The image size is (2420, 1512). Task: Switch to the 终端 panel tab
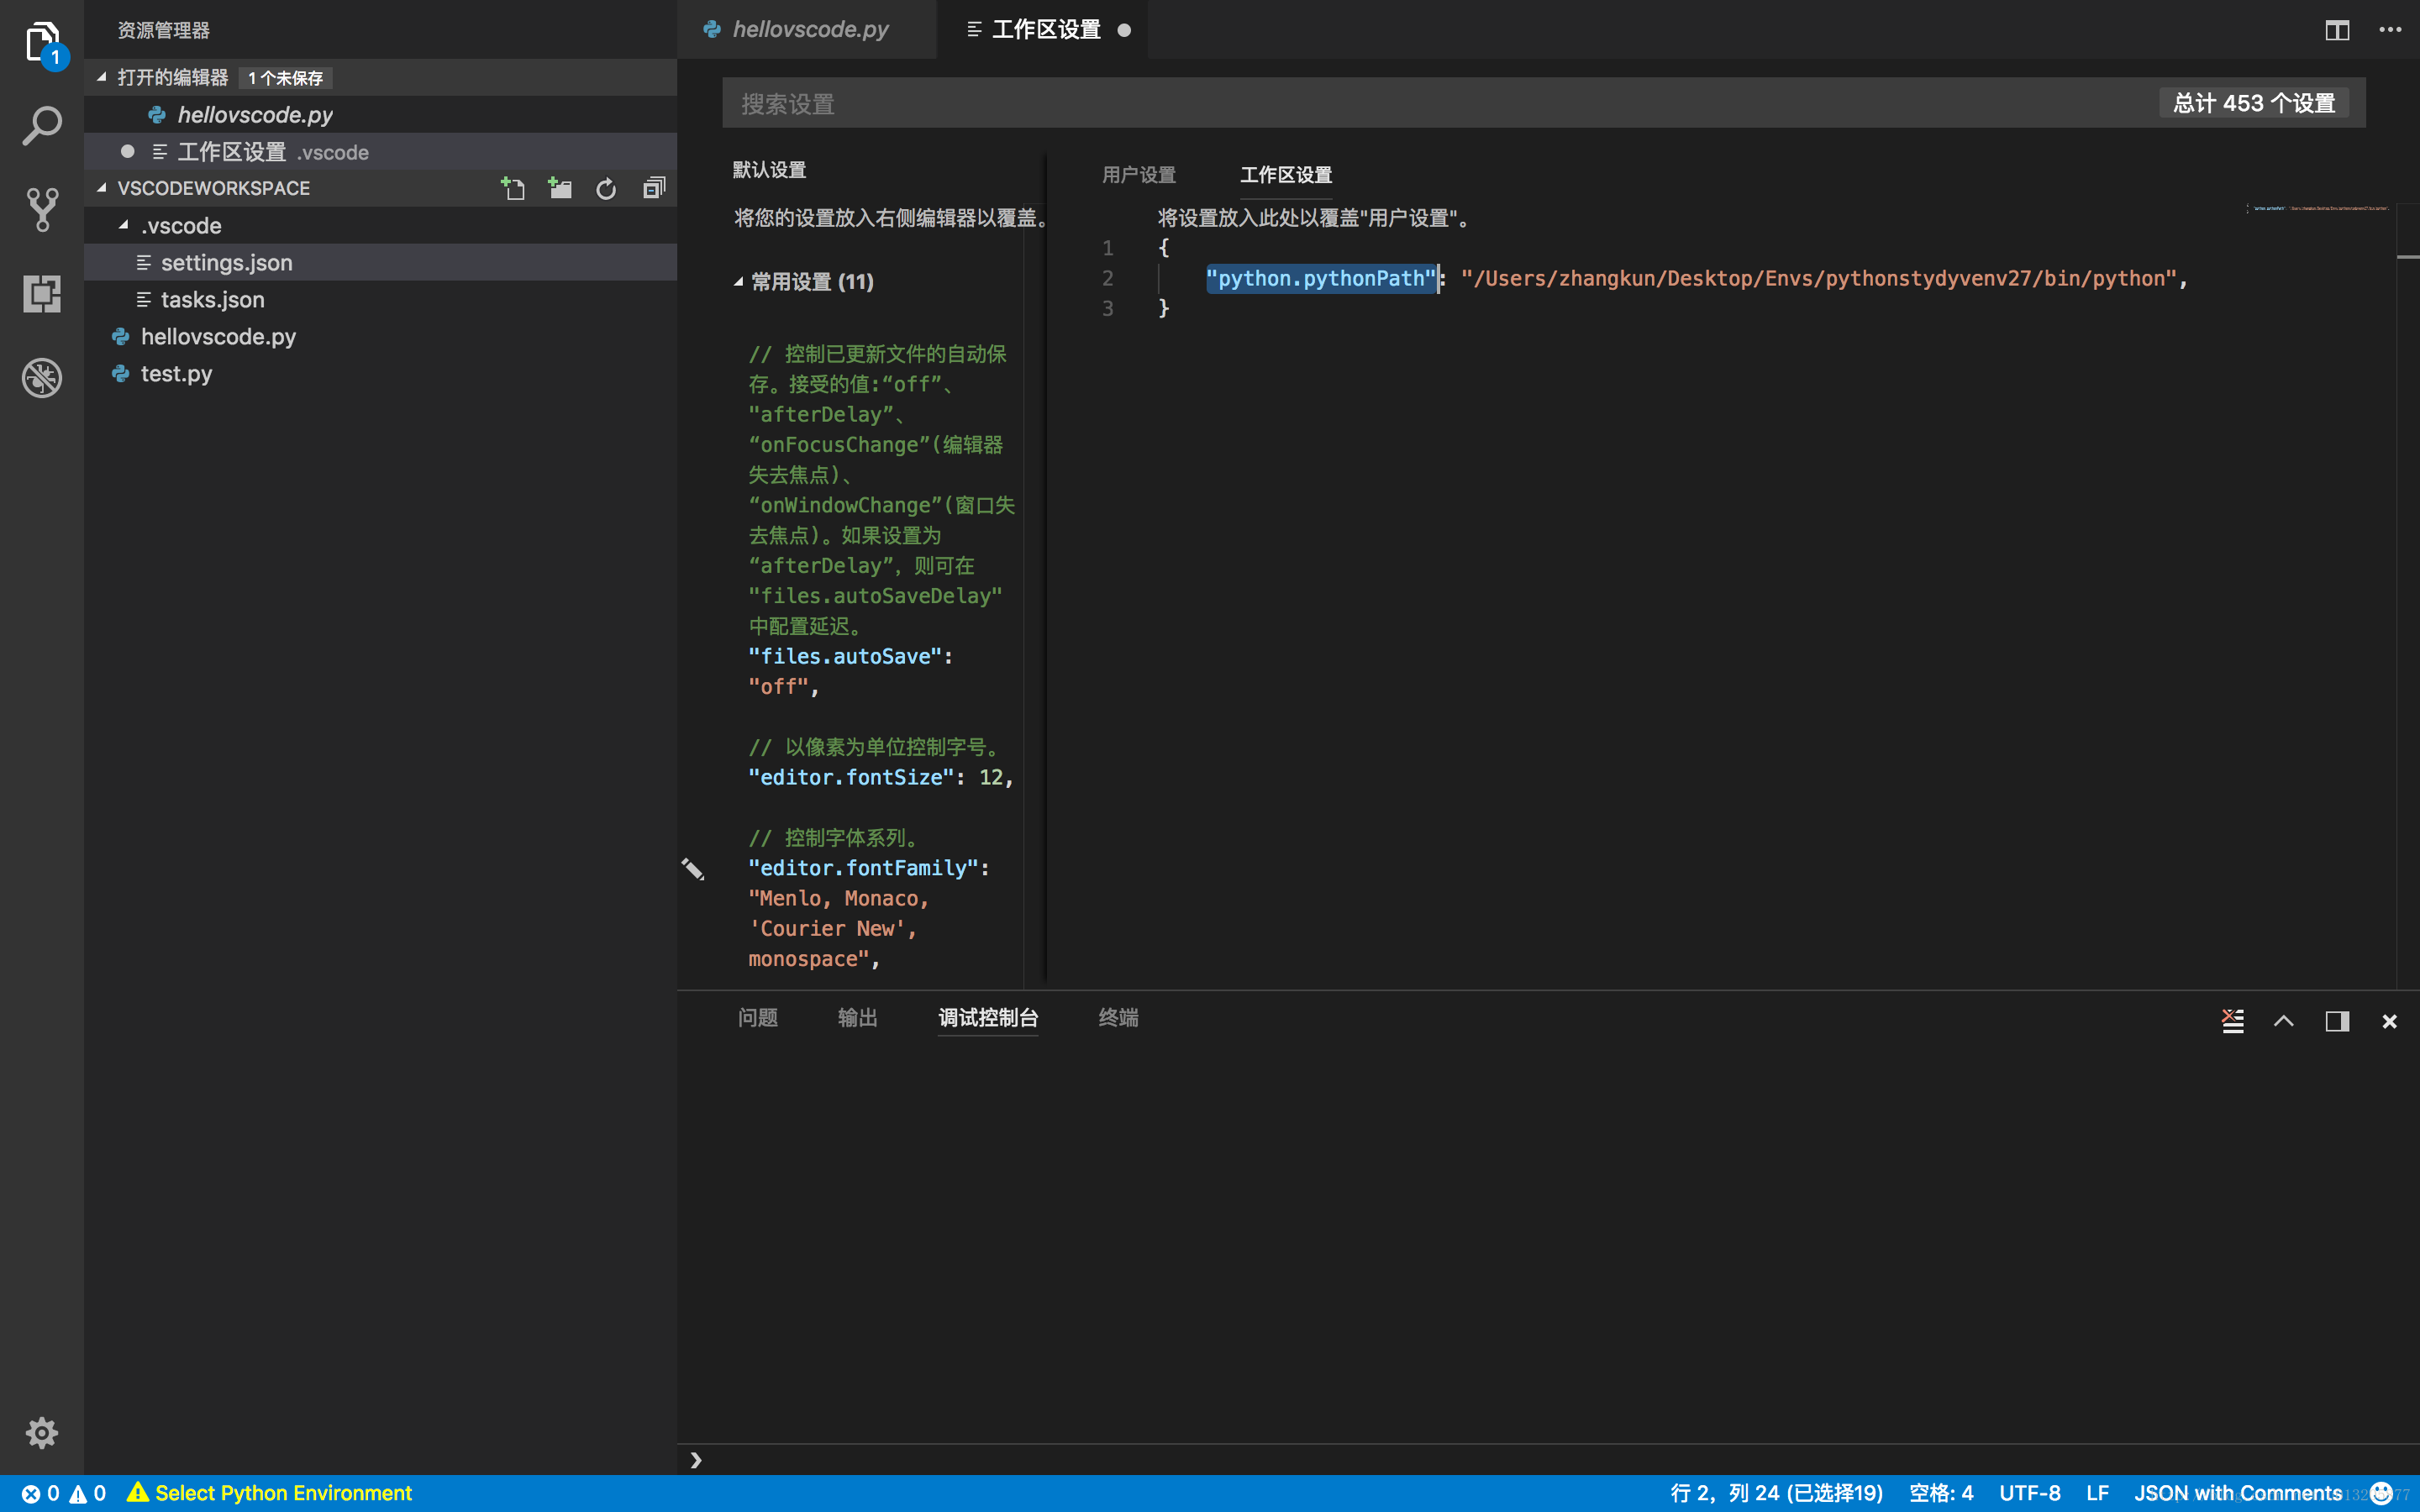(1120, 1017)
